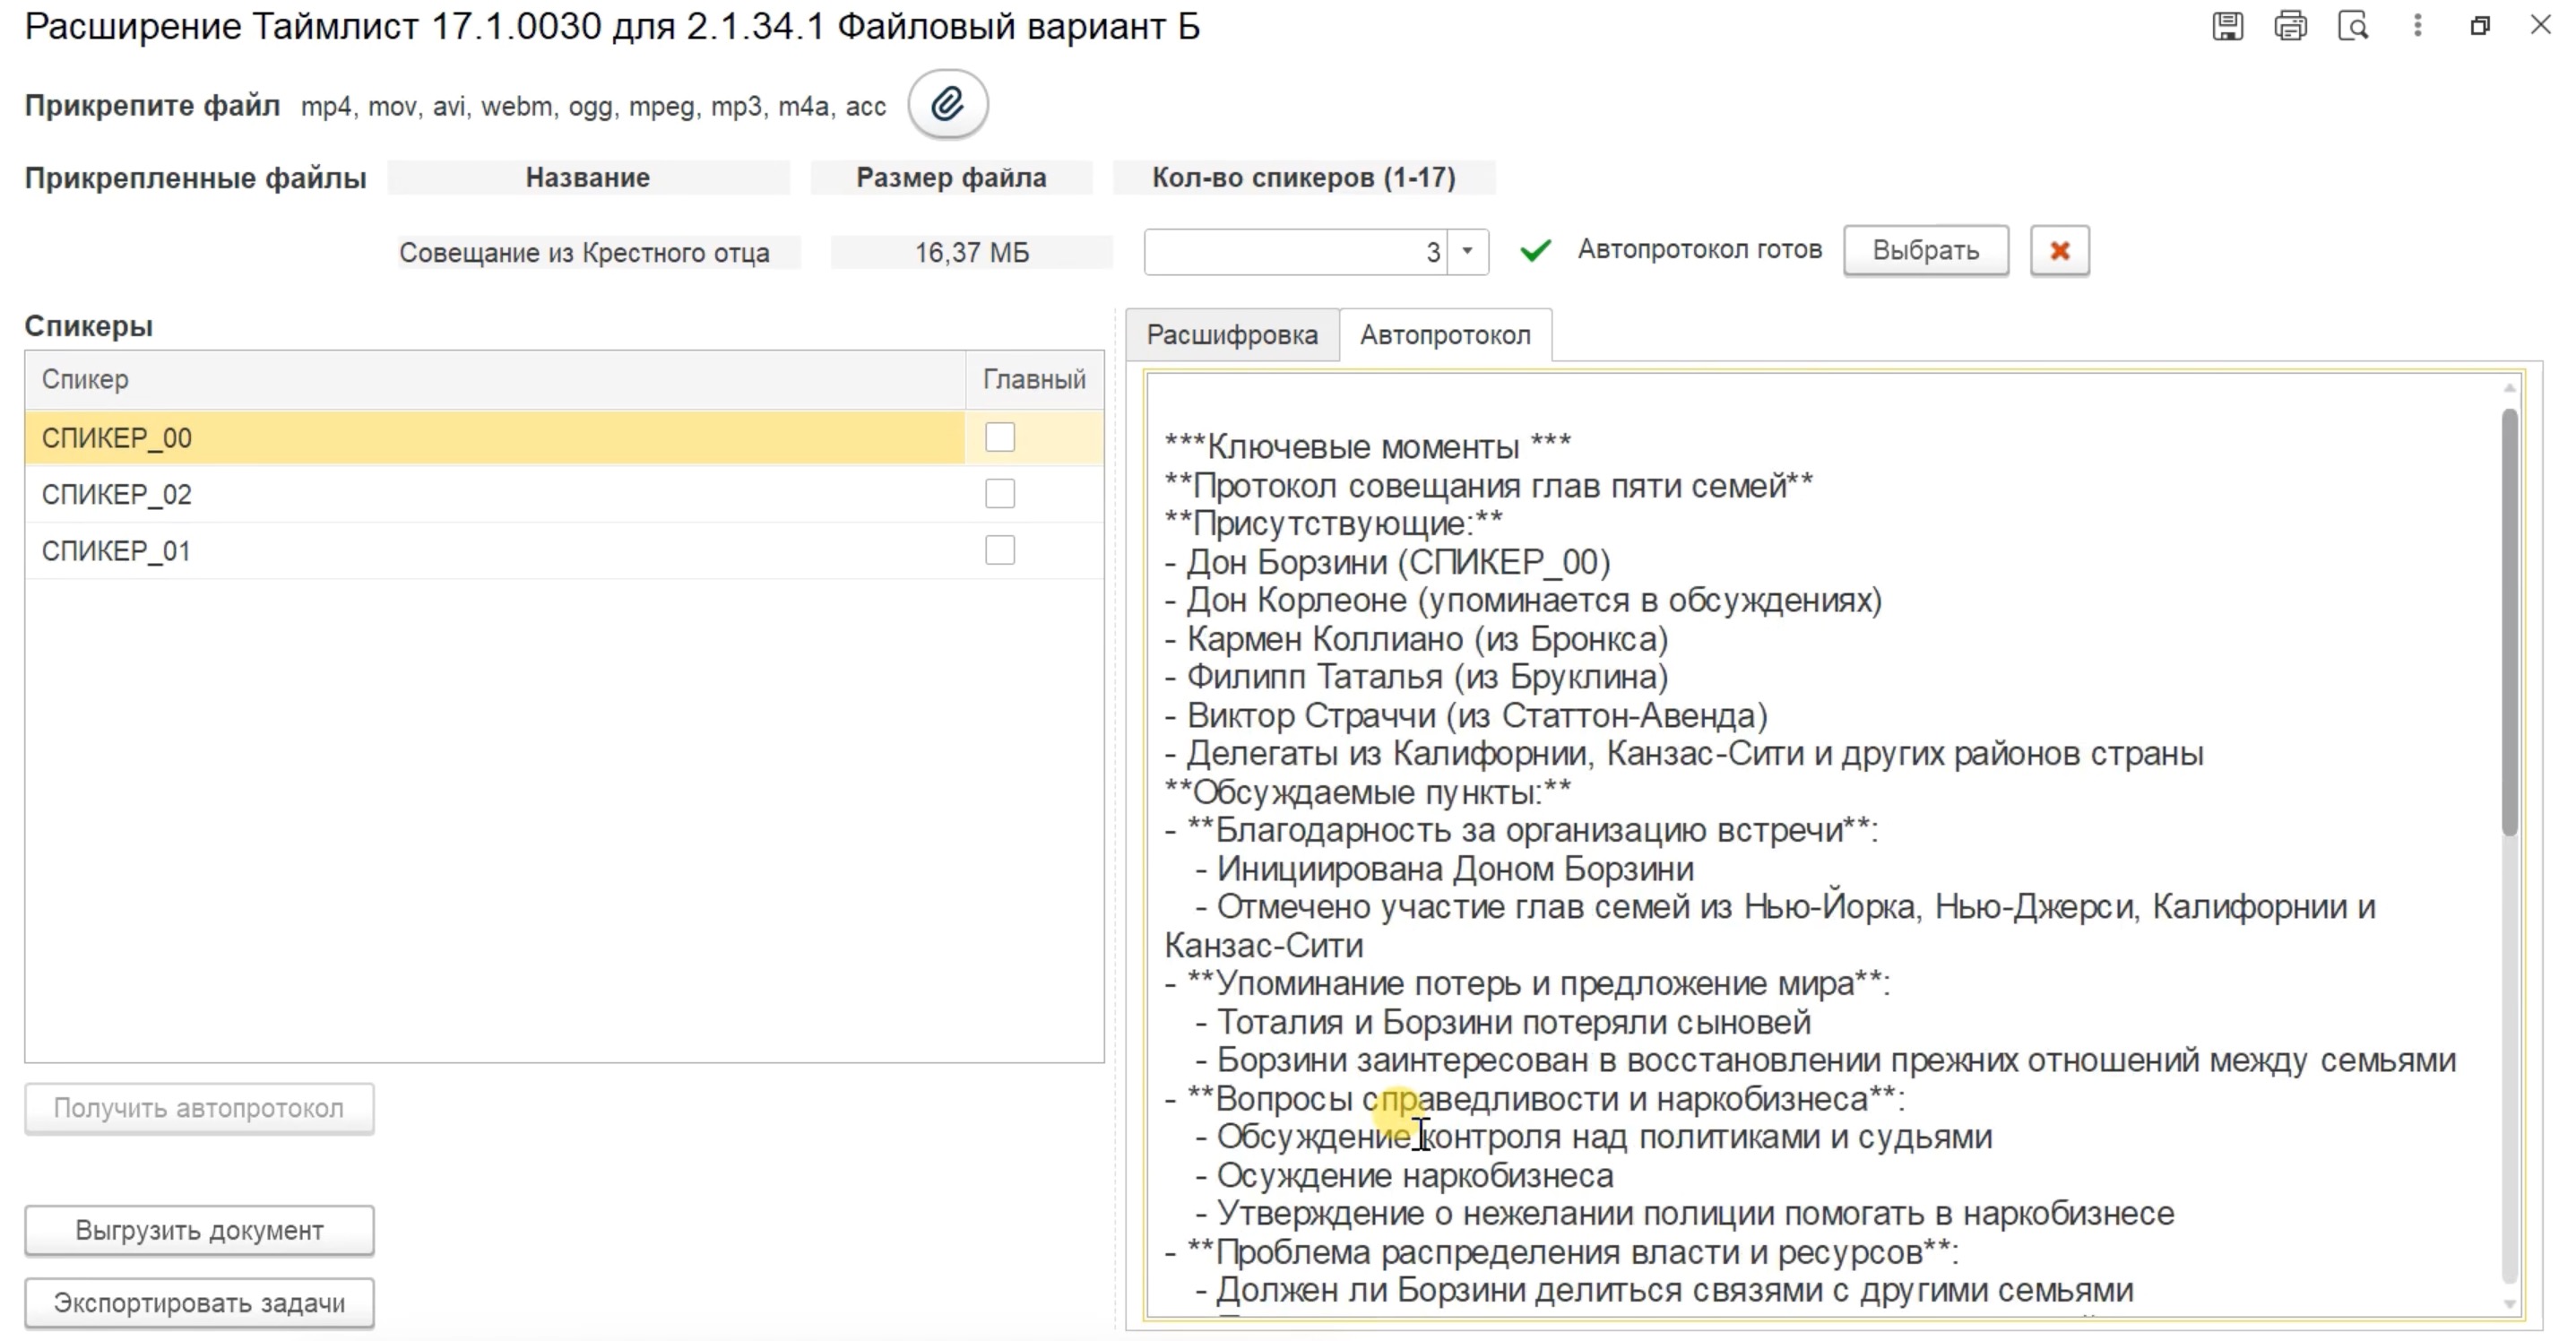Click the speakers count field showing 3
2576x1341 pixels.
[x=1296, y=251]
